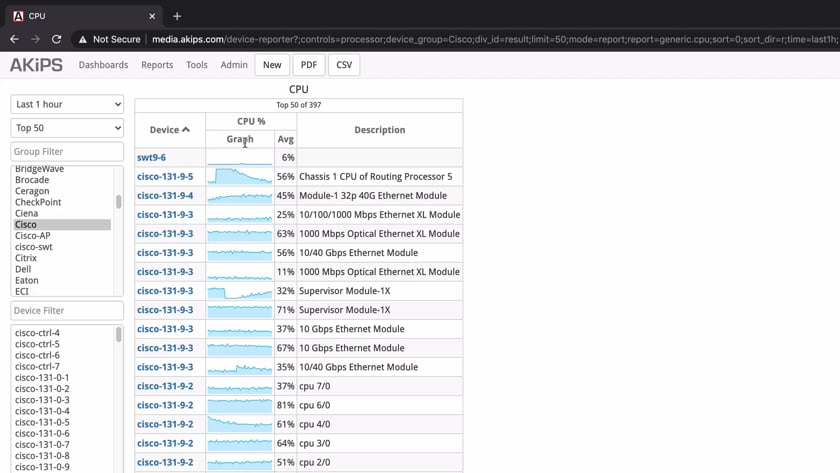Select cisco-131-0-8 in device list
The width and height of the screenshot is (840, 473).
[x=42, y=456]
